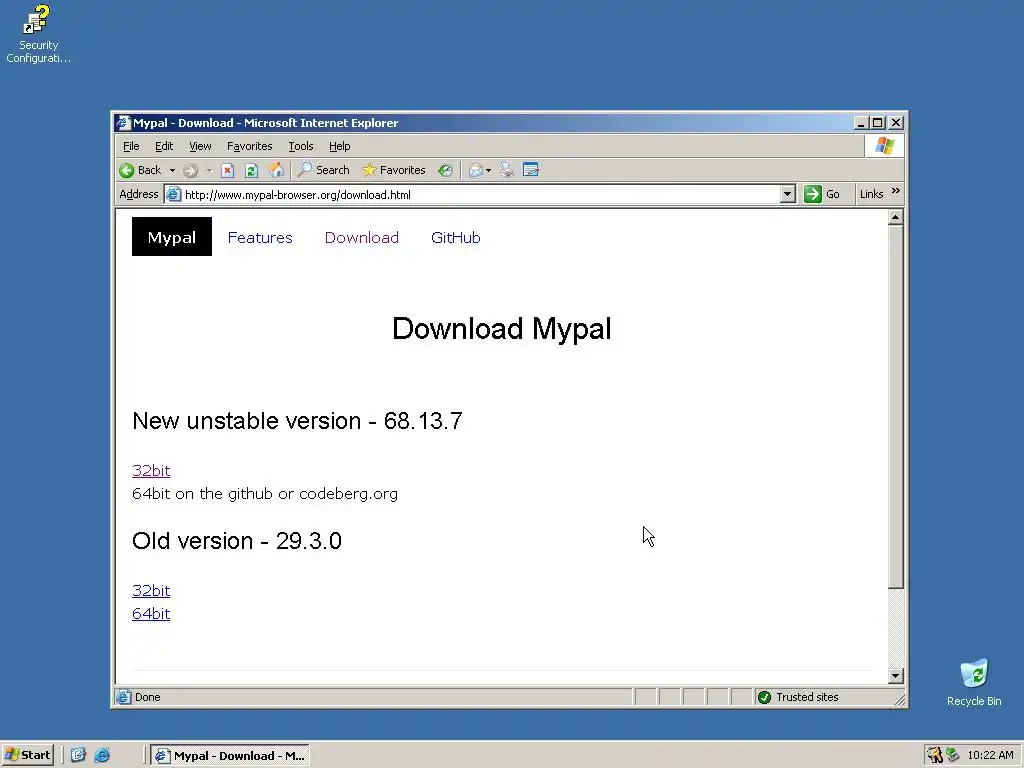Go to the Home page icon
Image resolution: width=1024 pixels, height=768 pixels.
pyautogui.click(x=276, y=170)
